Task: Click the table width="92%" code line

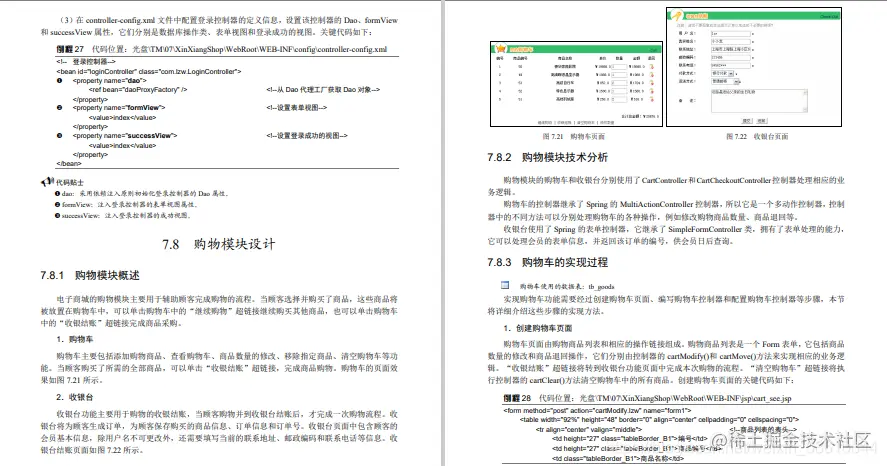Action: coord(660,420)
